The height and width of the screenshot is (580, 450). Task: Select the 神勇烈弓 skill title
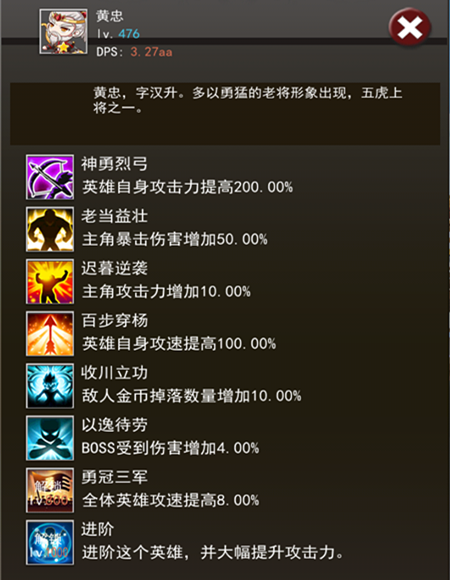(115, 164)
